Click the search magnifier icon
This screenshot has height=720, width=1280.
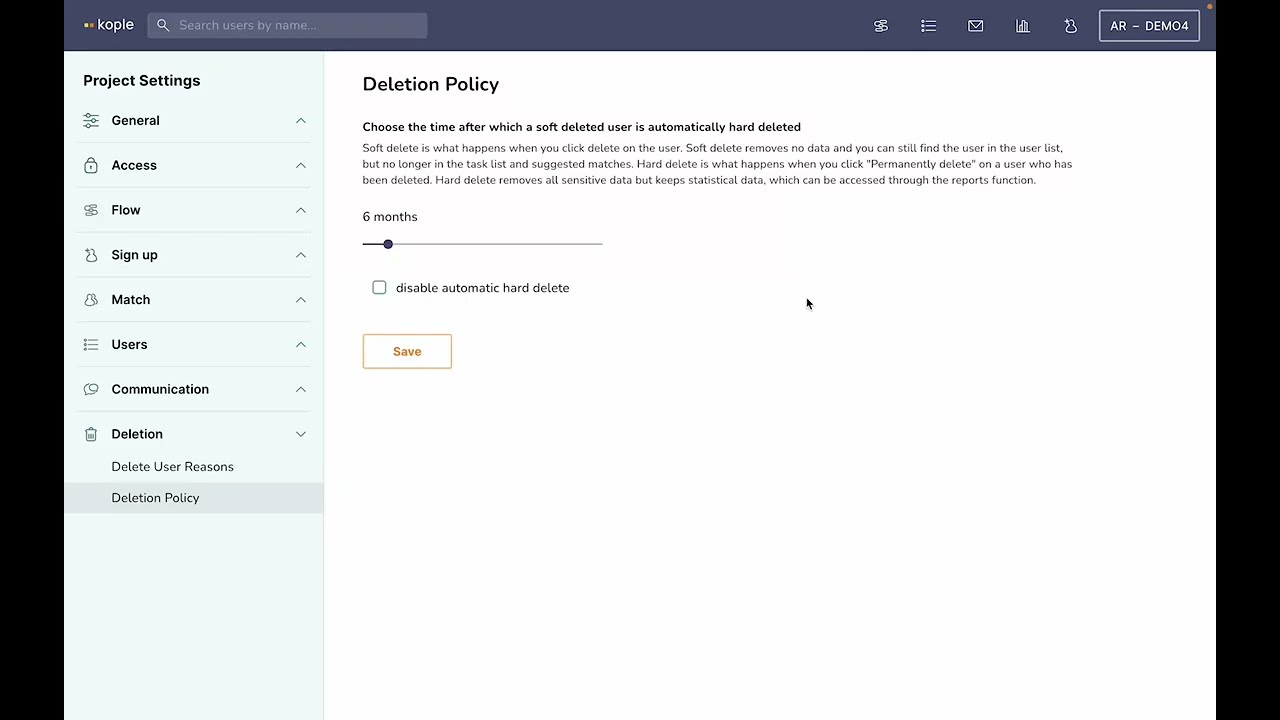pyautogui.click(x=163, y=26)
